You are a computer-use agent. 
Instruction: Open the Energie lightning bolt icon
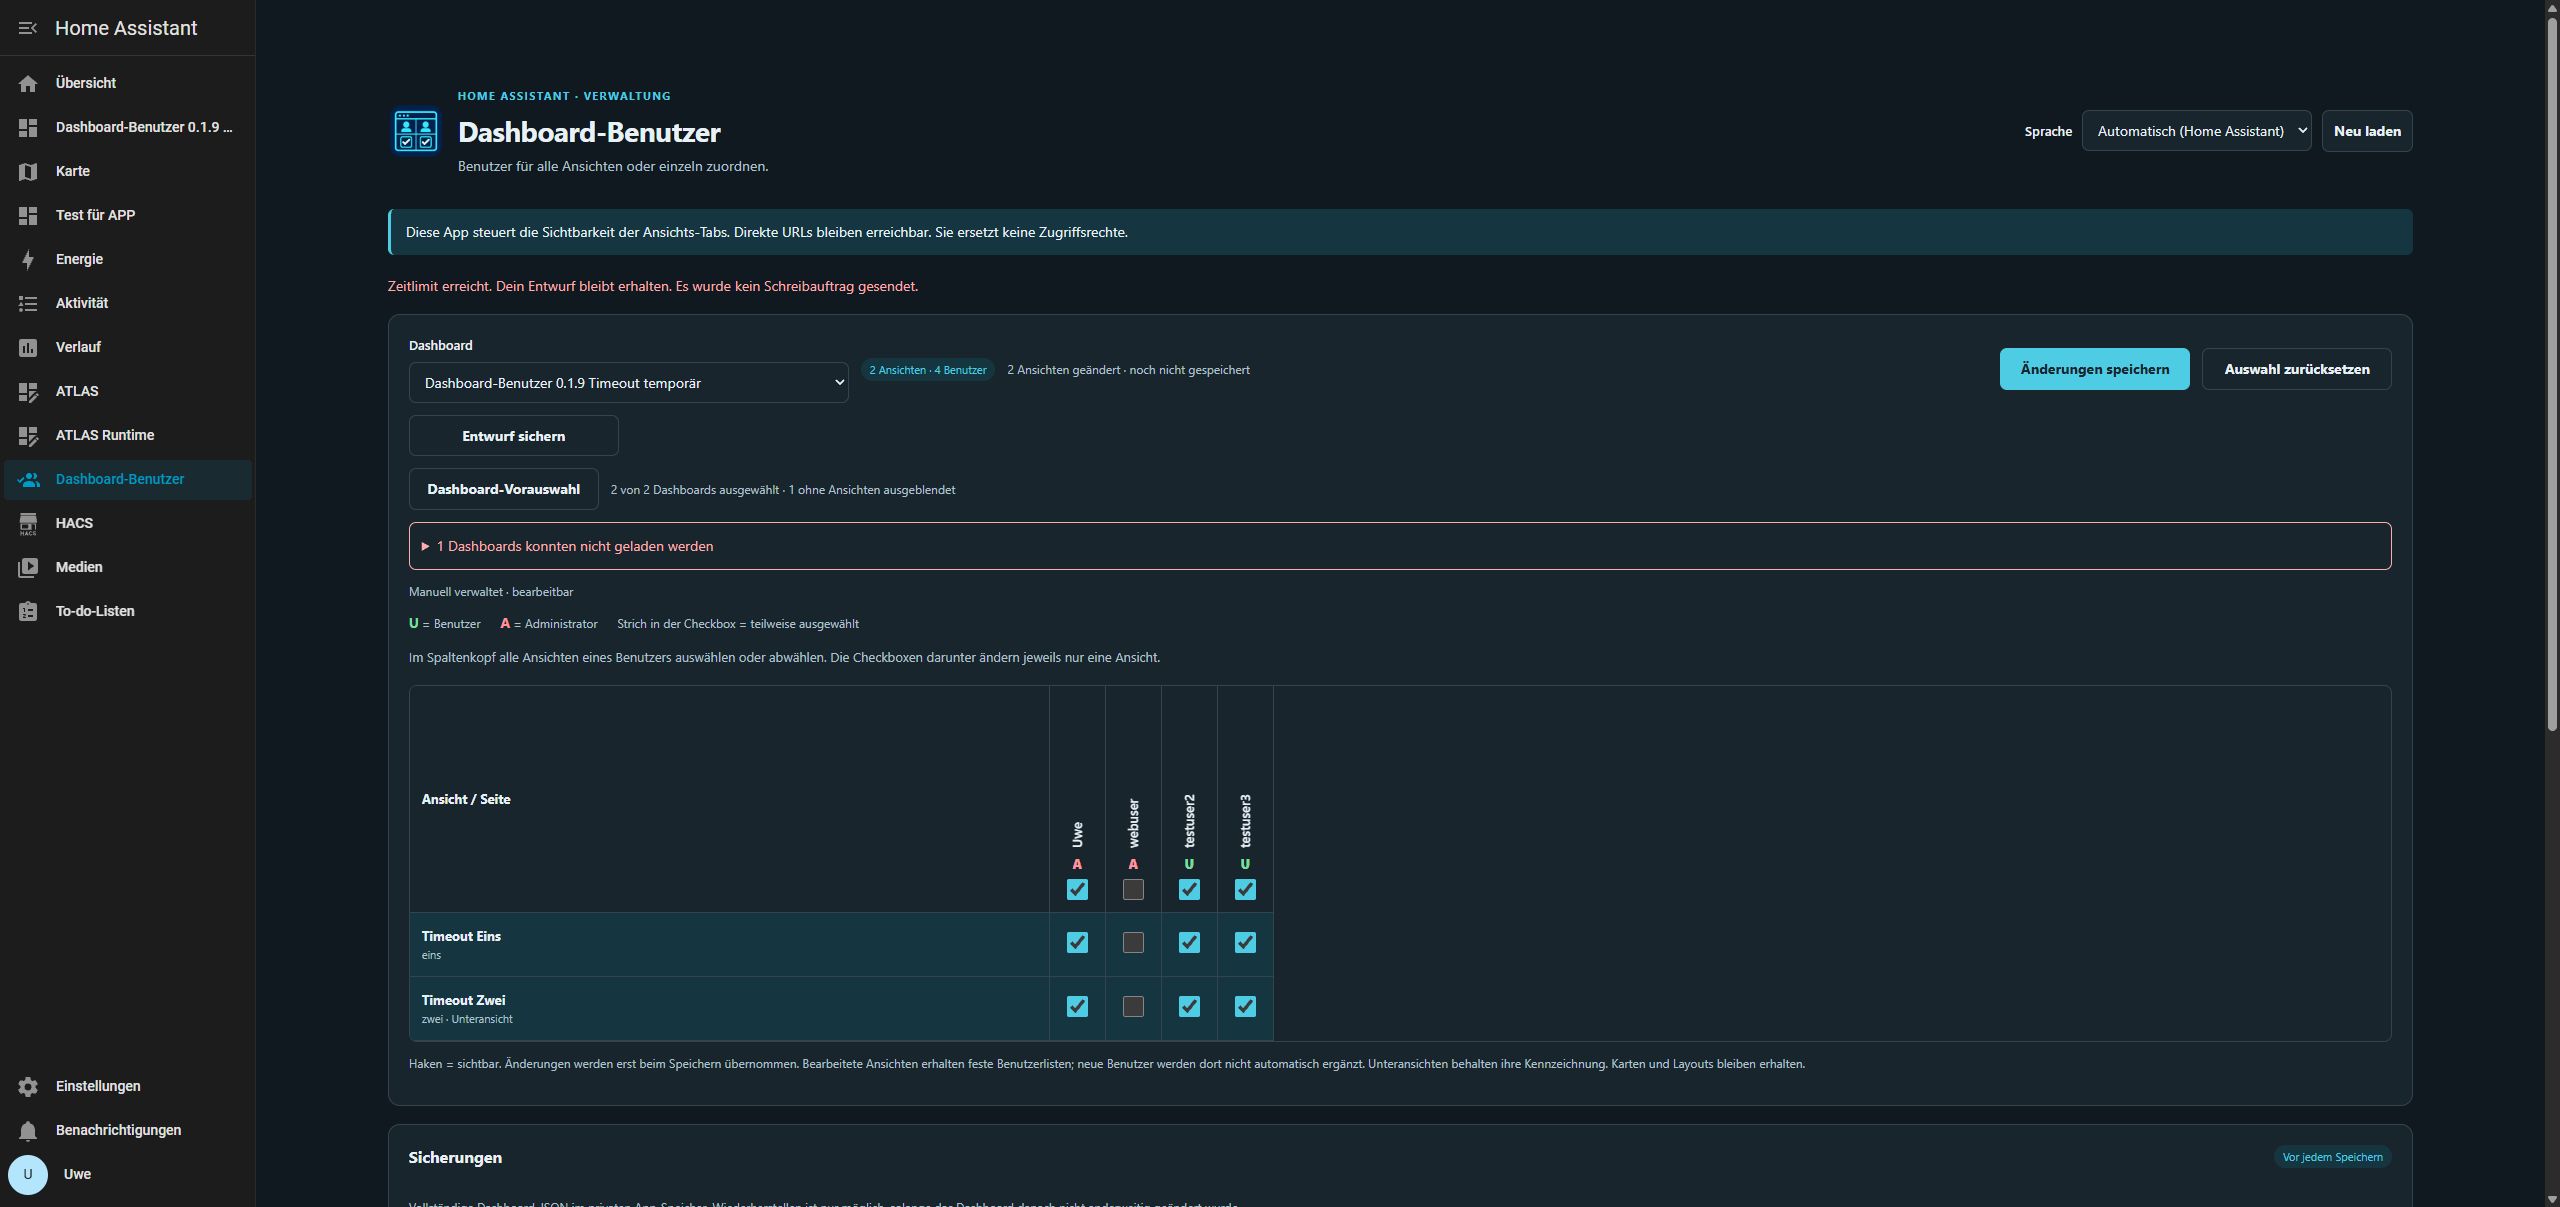click(28, 259)
